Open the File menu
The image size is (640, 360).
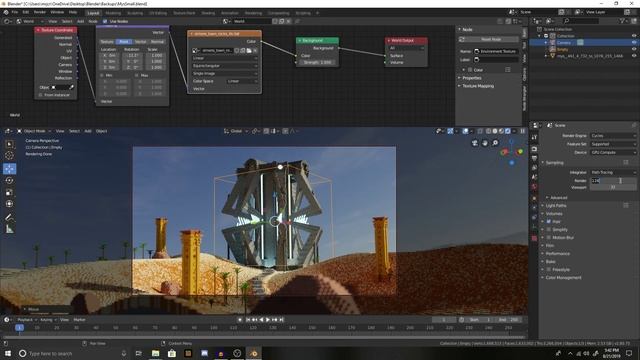15,12
